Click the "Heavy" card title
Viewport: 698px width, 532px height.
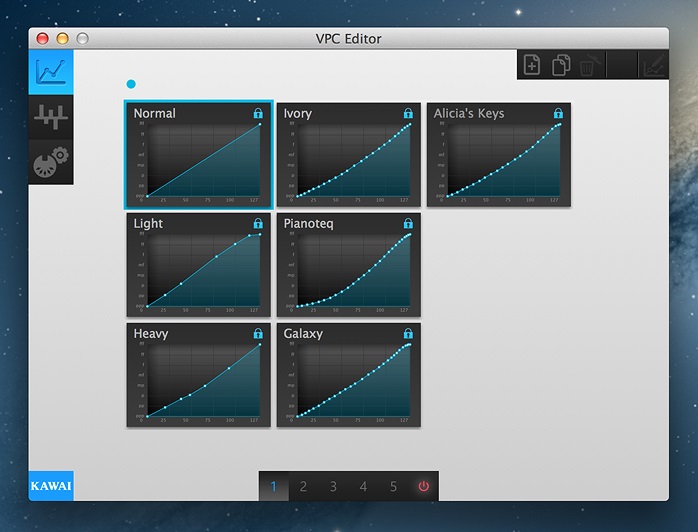tap(150, 333)
